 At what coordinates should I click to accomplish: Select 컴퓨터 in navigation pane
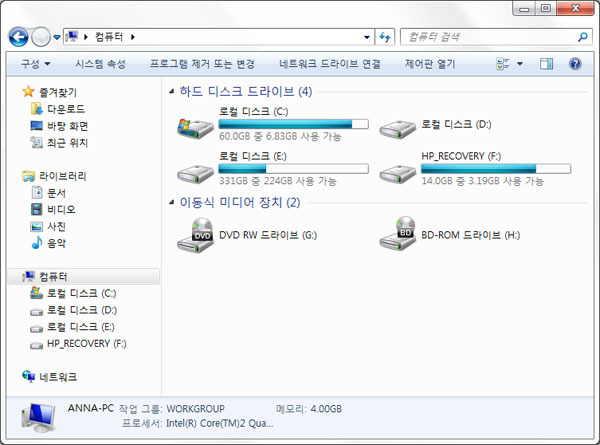point(53,277)
